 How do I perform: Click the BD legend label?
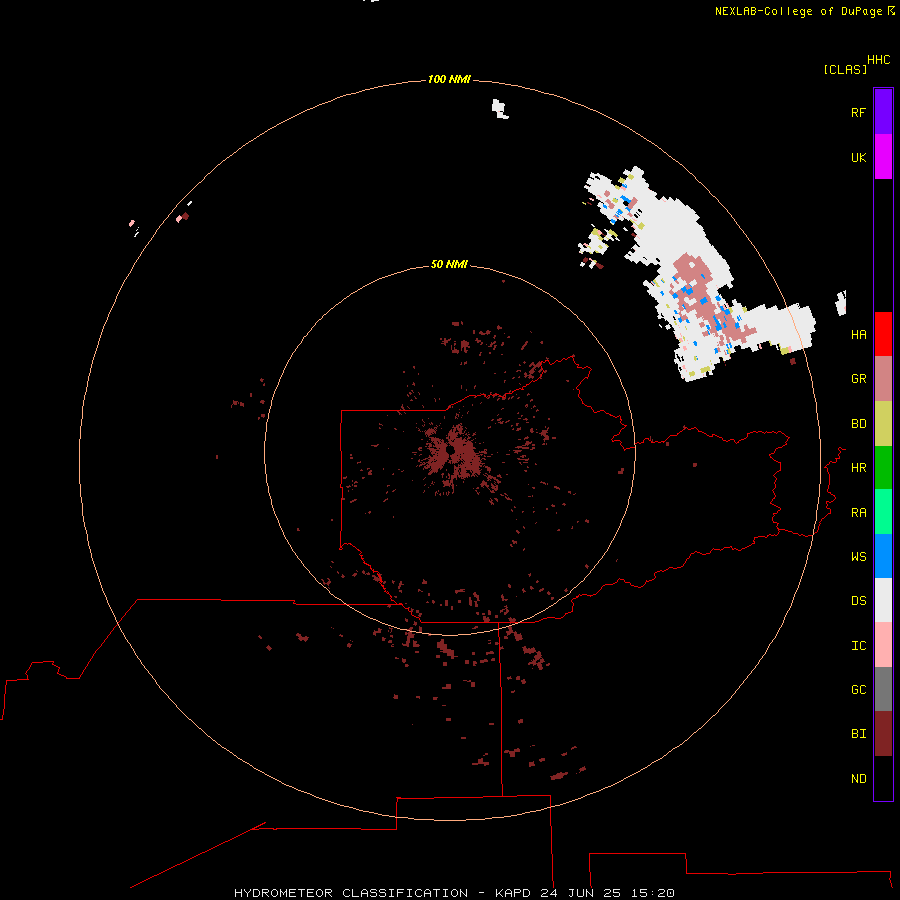point(858,424)
